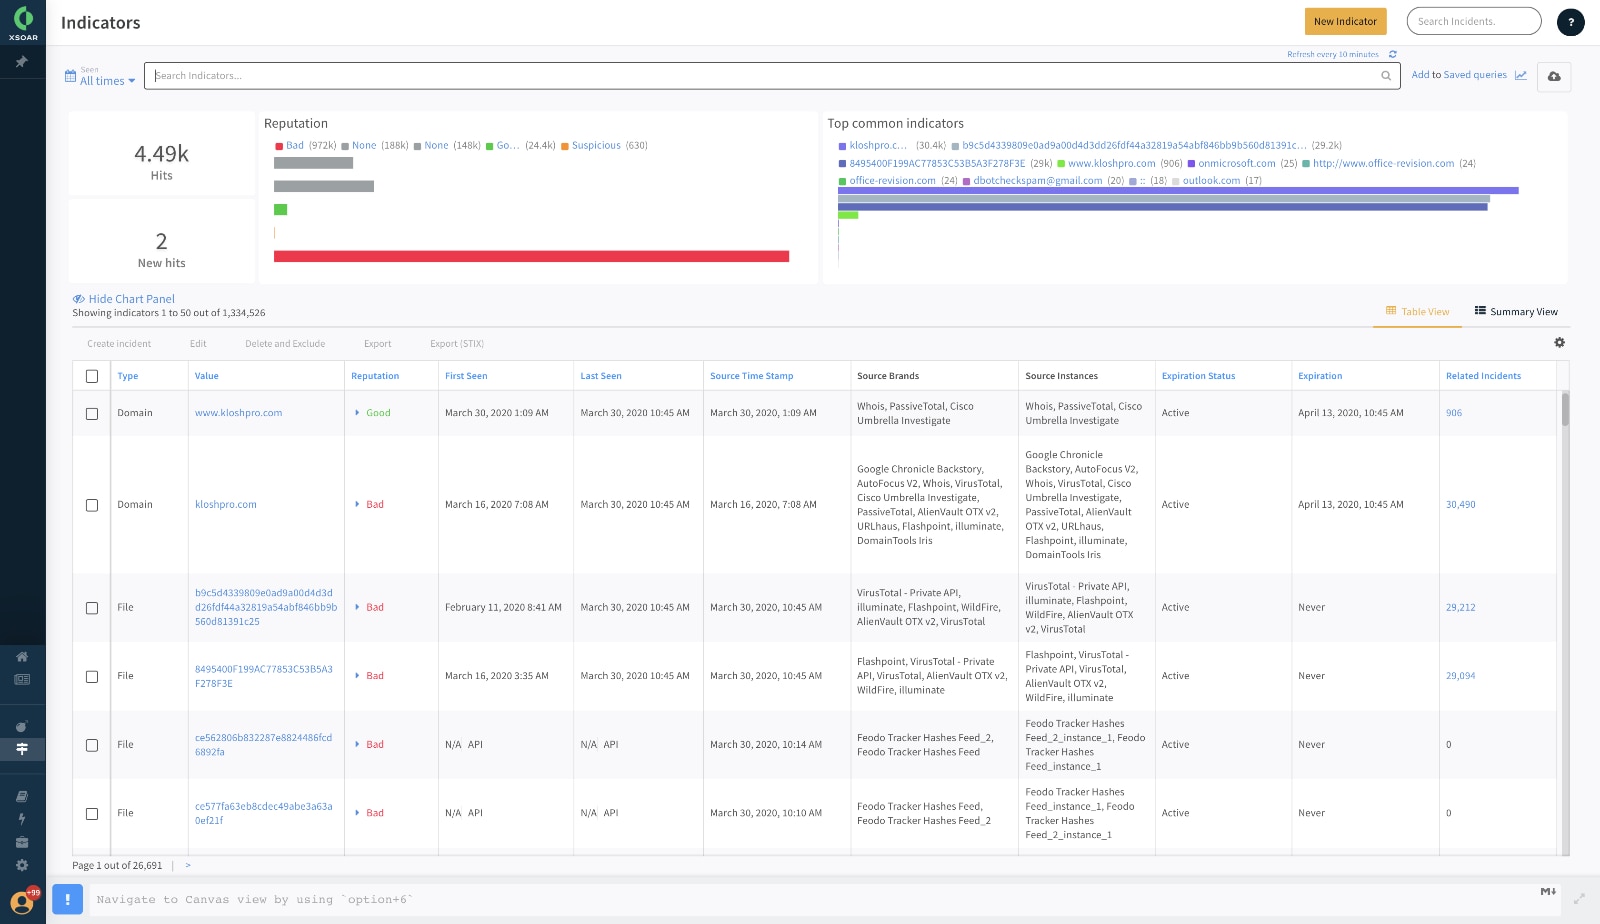
Task: Click the New Indicator button
Action: [1345, 22]
